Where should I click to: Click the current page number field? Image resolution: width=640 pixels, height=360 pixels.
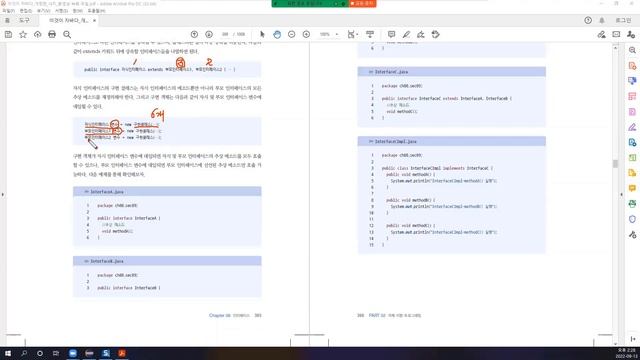(x=225, y=35)
